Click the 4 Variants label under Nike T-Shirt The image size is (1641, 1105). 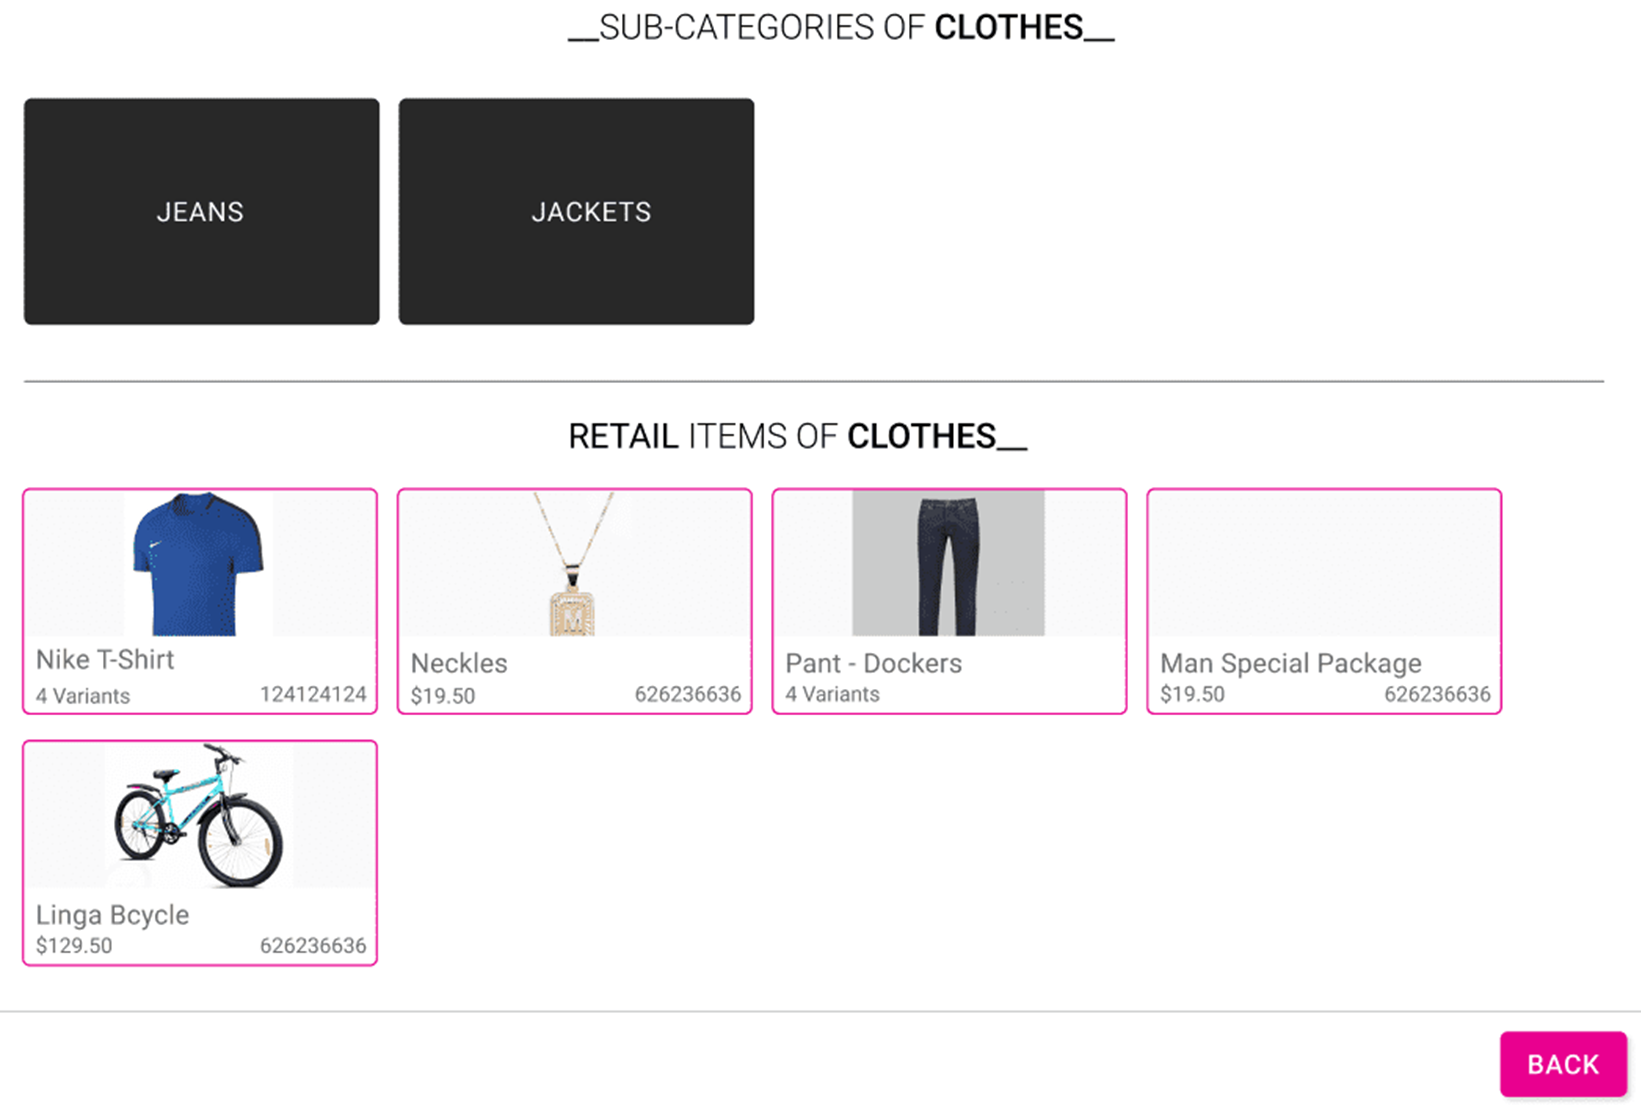coord(83,696)
